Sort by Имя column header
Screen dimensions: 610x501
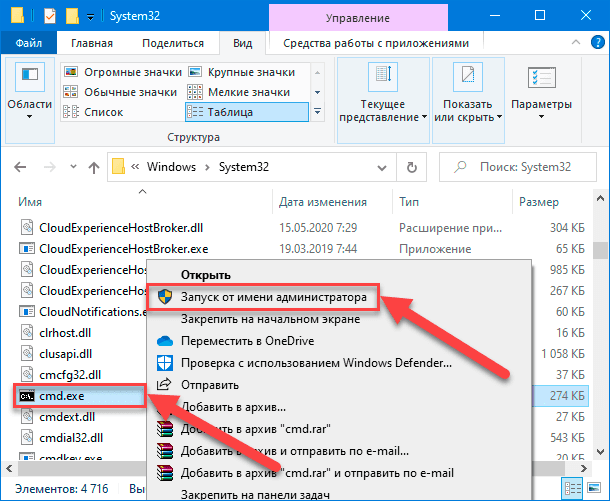pyautogui.click(x=144, y=202)
